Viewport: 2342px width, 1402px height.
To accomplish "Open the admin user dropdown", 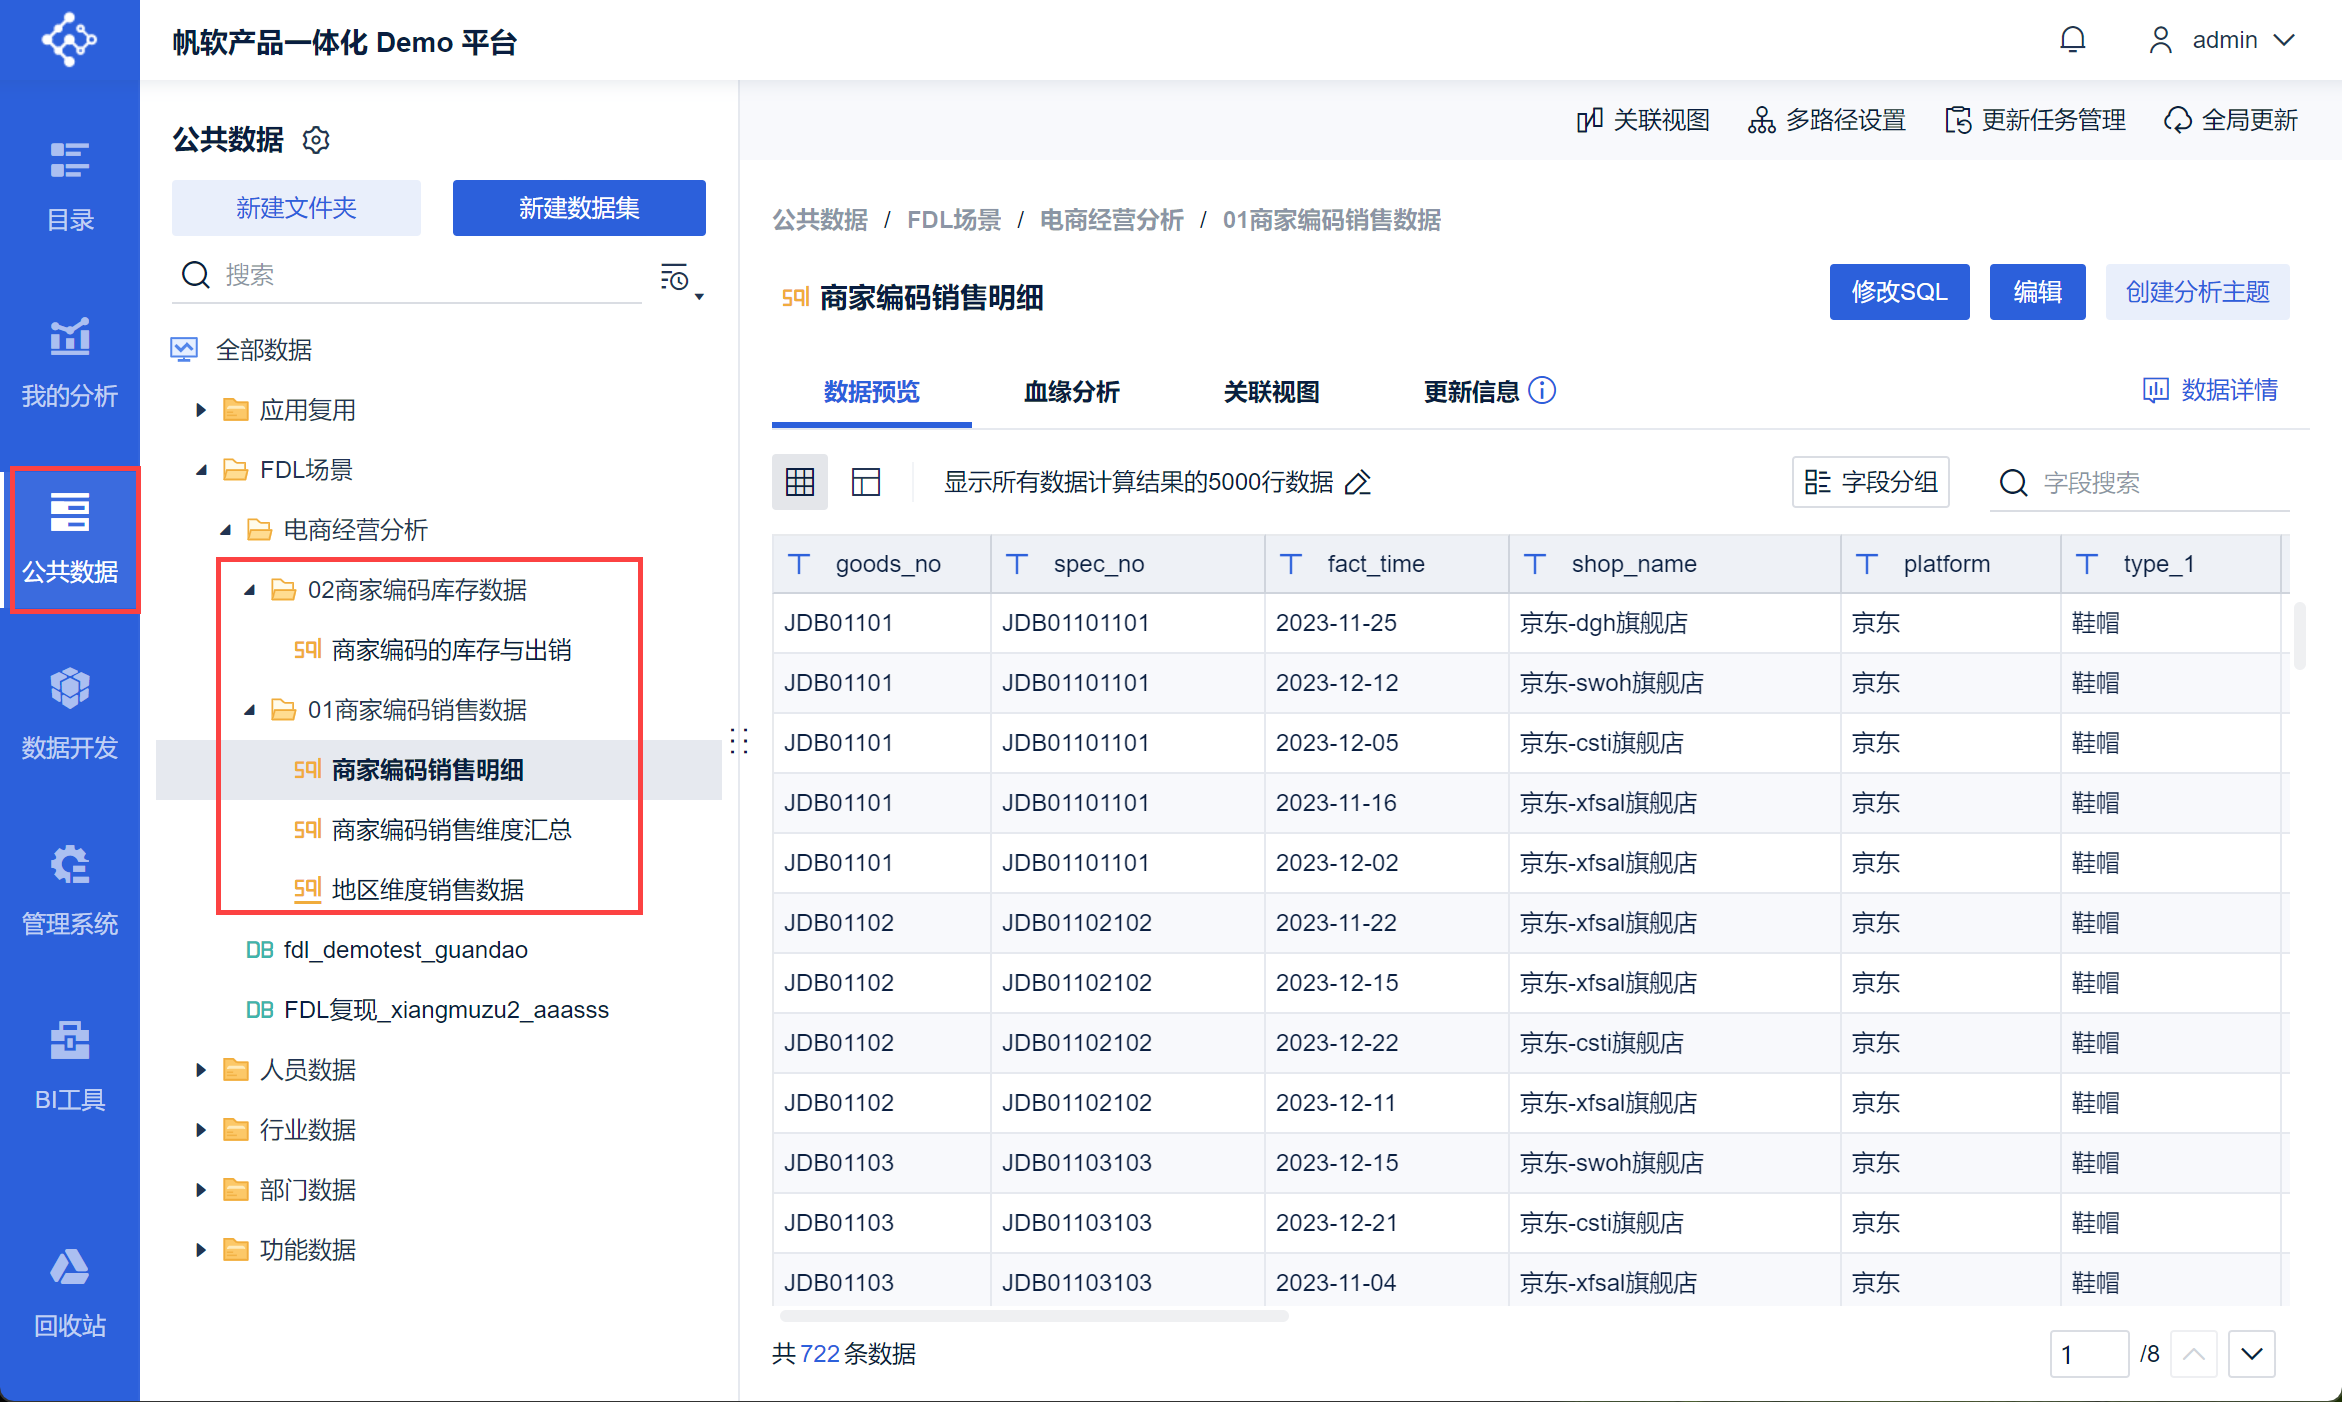I will click(2221, 40).
